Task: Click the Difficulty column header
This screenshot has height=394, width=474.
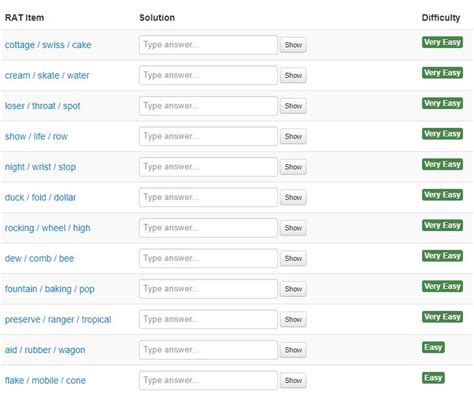Action: pos(441,18)
